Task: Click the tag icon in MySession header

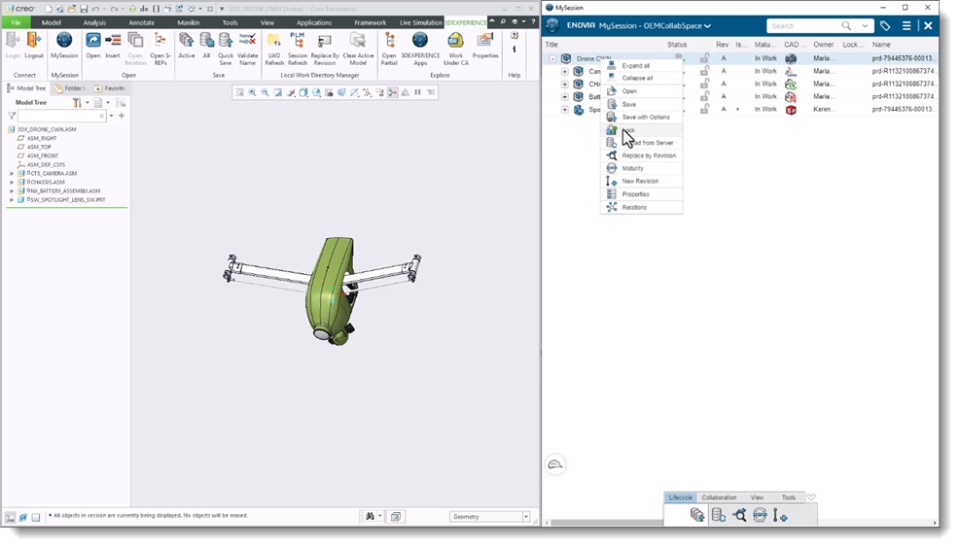Action: pyautogui.click(x=885, y=26)
